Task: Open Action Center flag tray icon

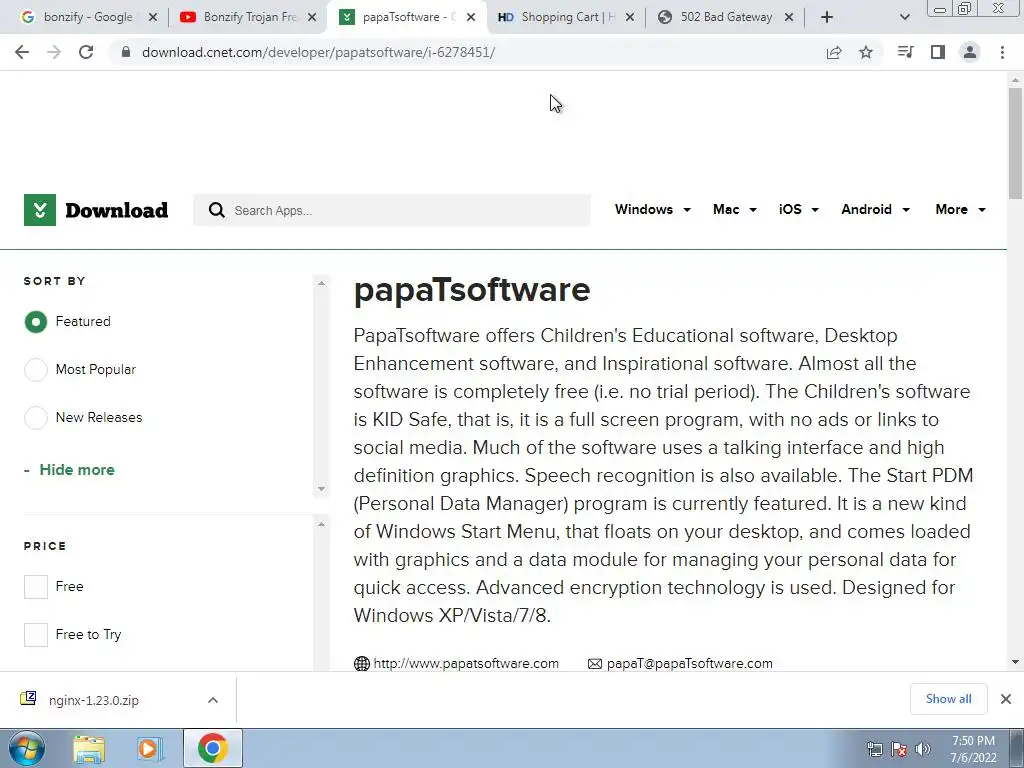Action: pos(899,749)
